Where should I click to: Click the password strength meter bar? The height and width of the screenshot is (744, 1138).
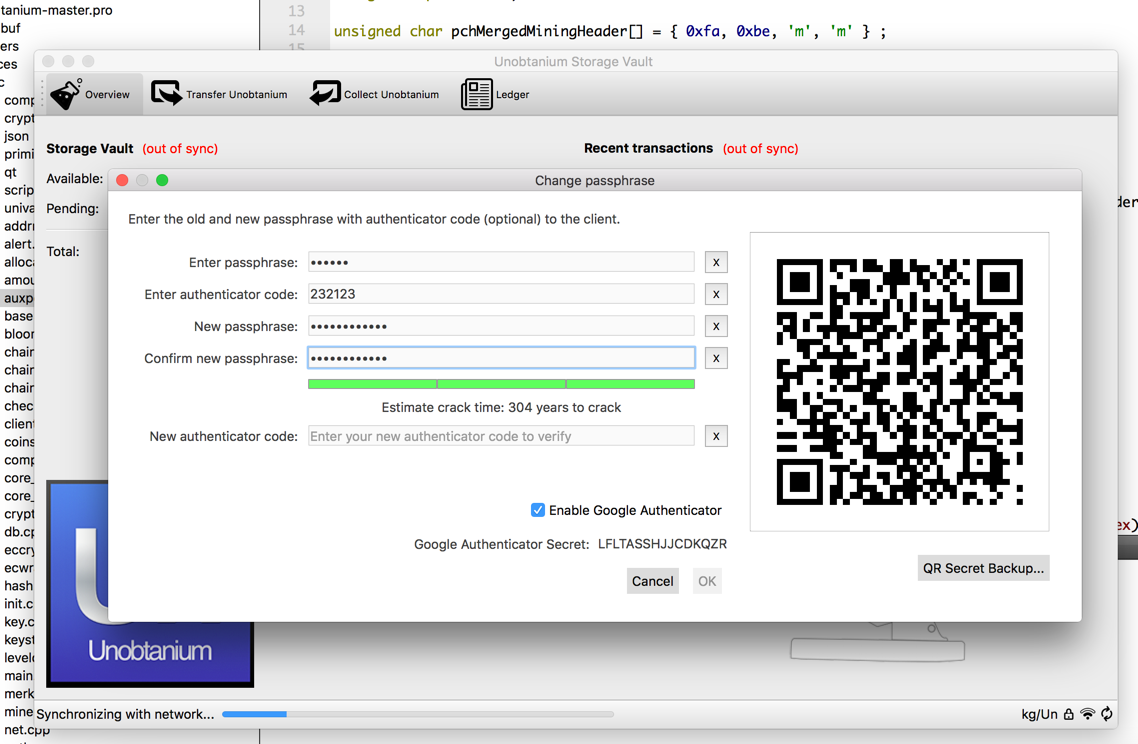(501, 384)
